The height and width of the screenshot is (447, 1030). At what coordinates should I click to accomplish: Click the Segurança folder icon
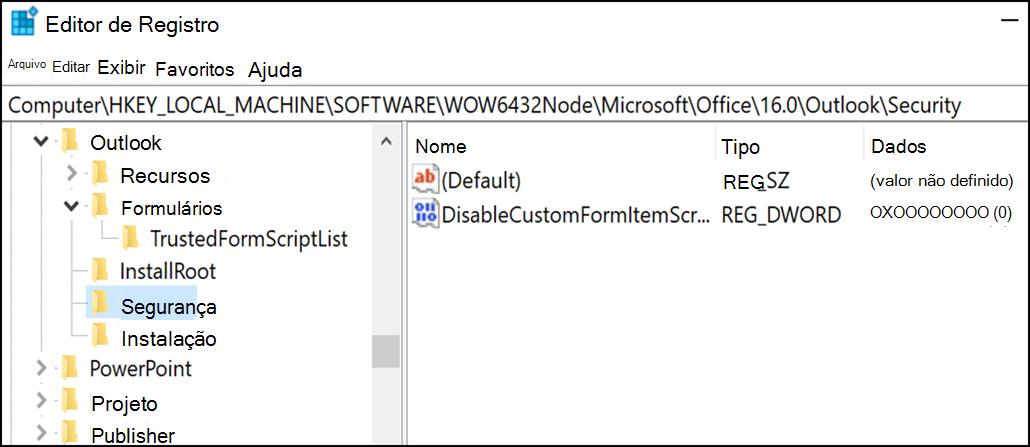100,302
